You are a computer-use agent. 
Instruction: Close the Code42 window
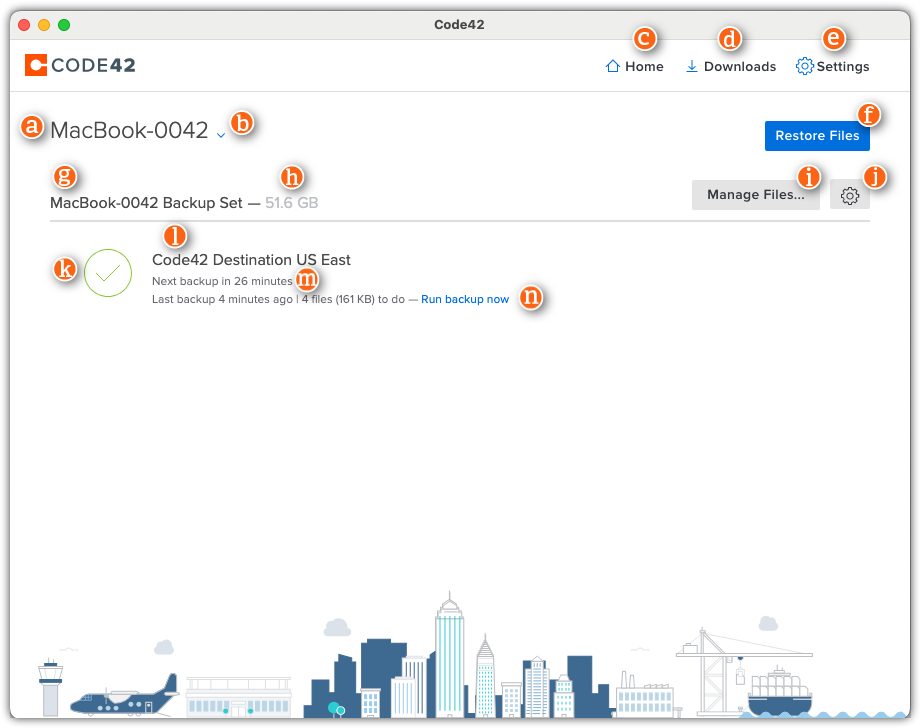(24, 25)
